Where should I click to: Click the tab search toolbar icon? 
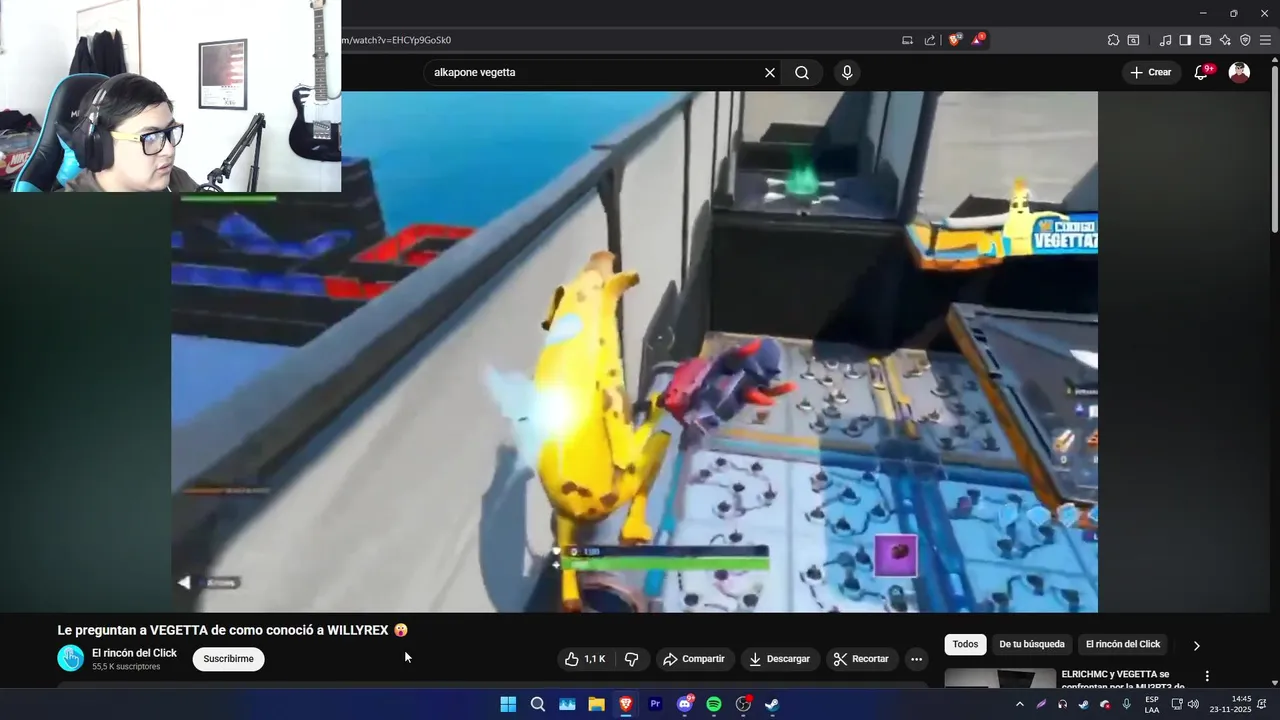1133,40
